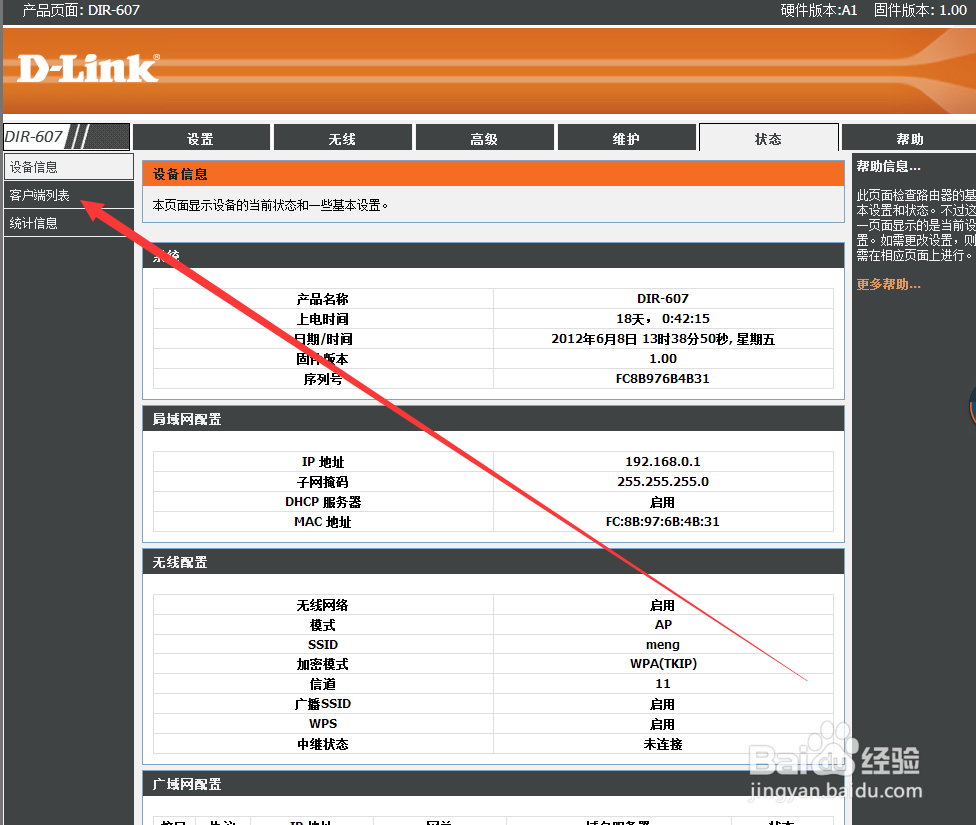
Task: Click the 产品页面: DIR-607 text
Action: pos(81,10)
